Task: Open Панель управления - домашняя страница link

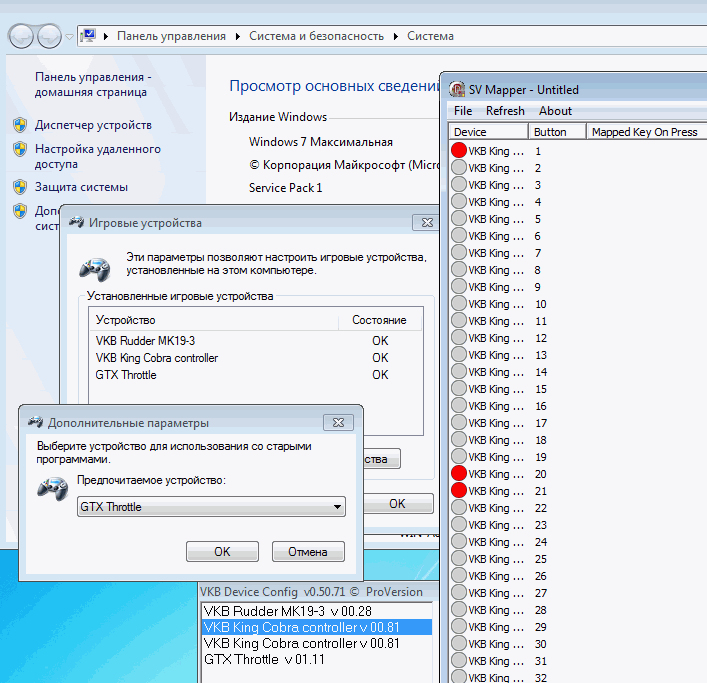Action: pos(93,84)
